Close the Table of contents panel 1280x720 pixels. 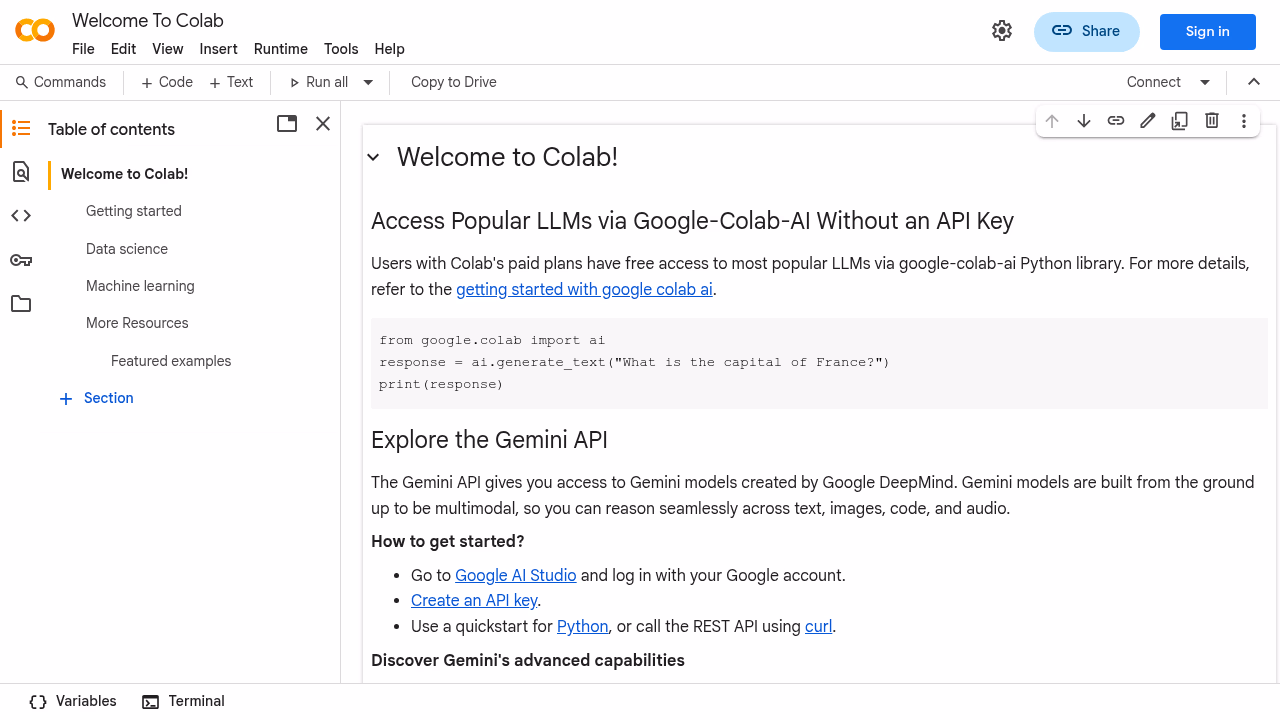pos(323,124)
